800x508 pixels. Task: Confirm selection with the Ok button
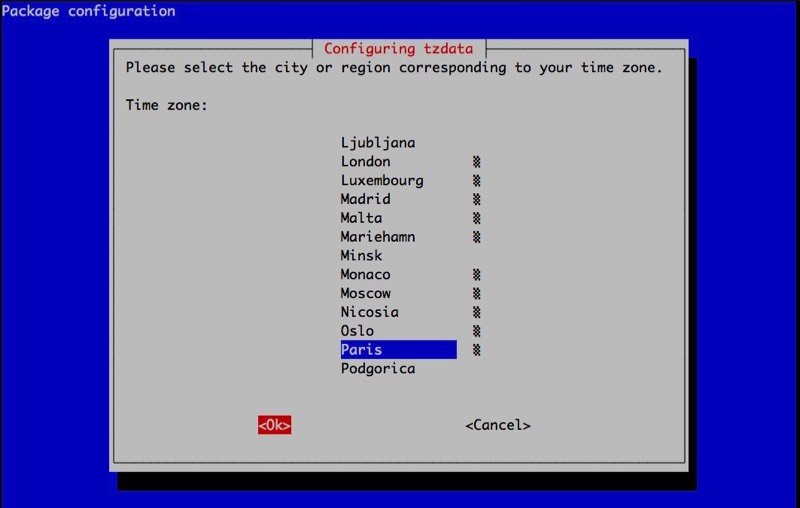coord(274,425)
